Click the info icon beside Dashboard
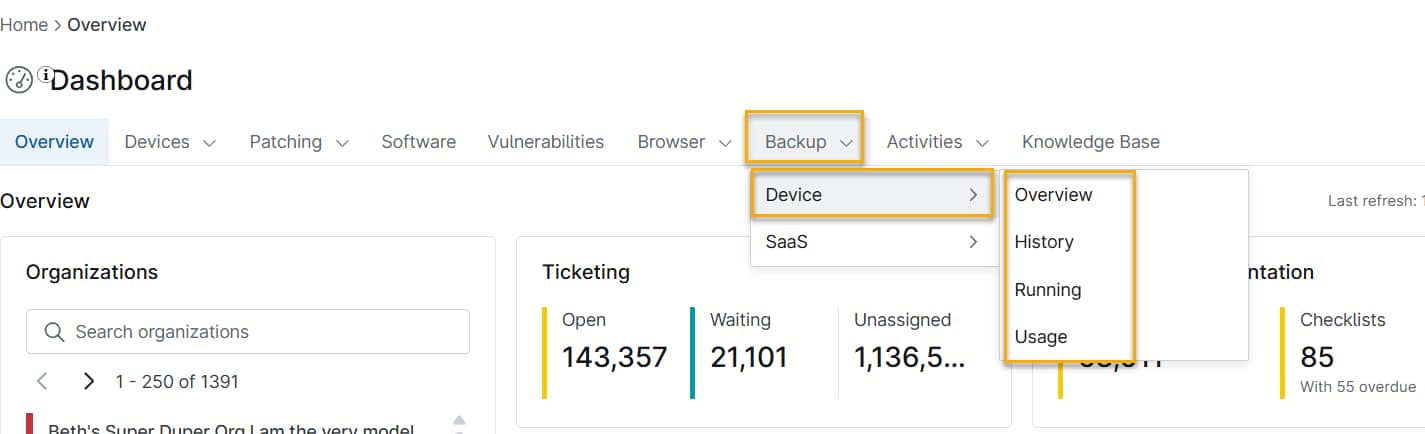Viewport: 1425px width, 434px height. pyautogui.click(x=45, y=75)
